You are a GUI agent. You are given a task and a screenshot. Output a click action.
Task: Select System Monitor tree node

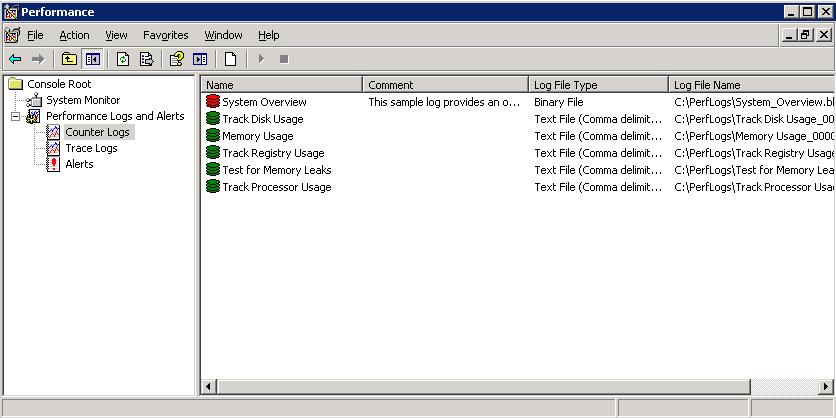(82, 100)
